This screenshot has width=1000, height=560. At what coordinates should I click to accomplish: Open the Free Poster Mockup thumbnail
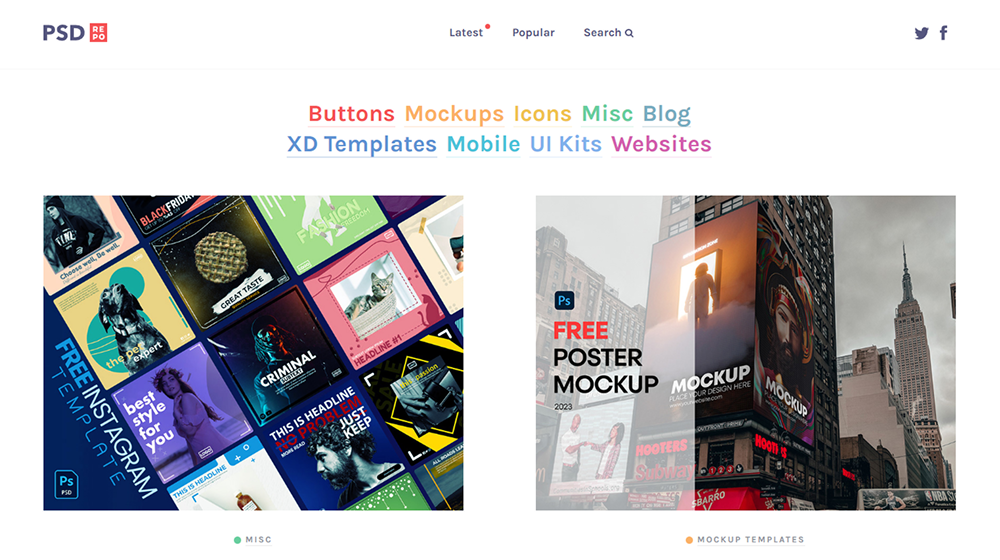(746, 353)
